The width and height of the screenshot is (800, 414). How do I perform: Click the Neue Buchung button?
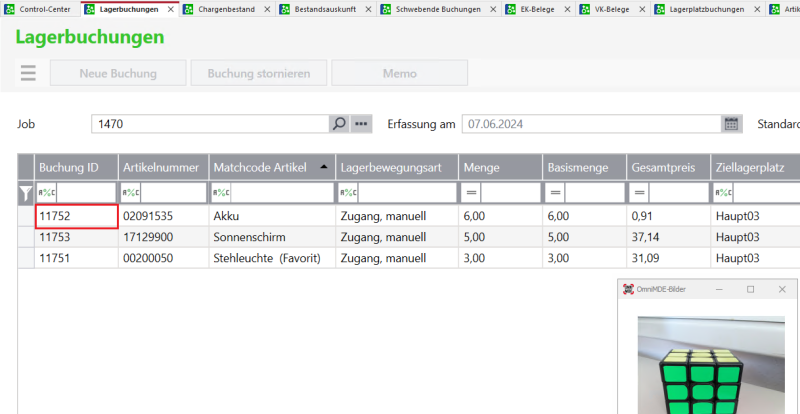click(118, 73)
